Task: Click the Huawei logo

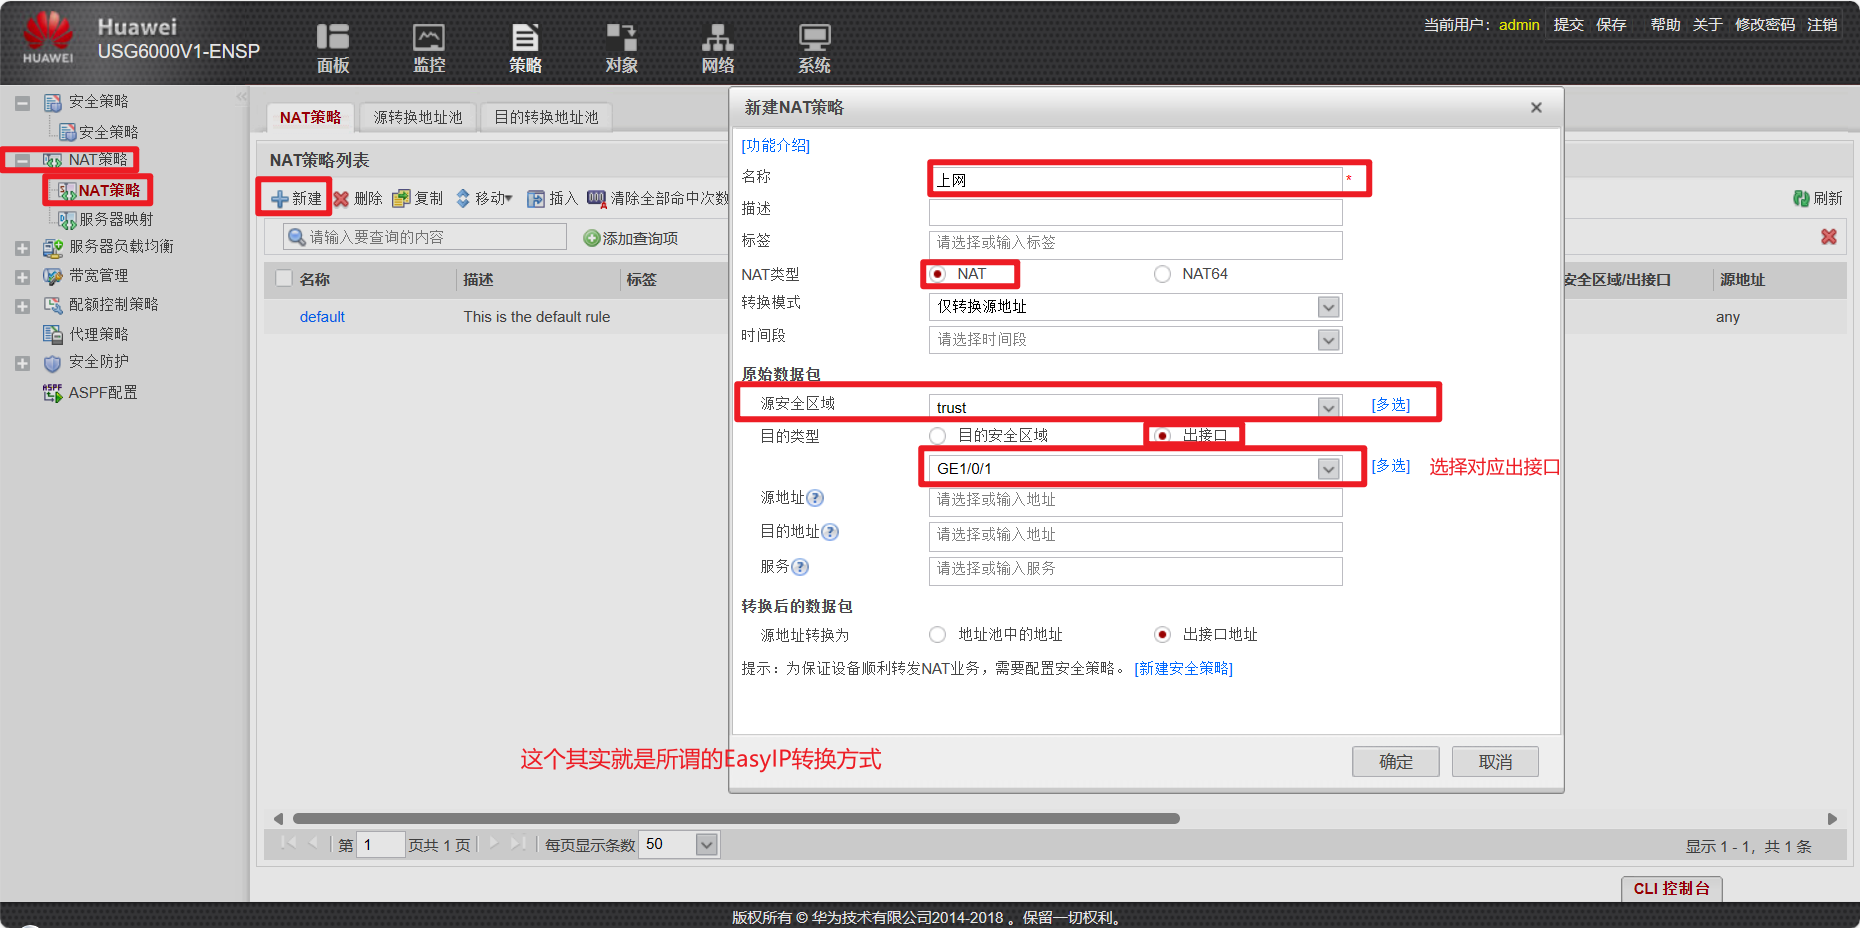Action: (x=48, y=38)
